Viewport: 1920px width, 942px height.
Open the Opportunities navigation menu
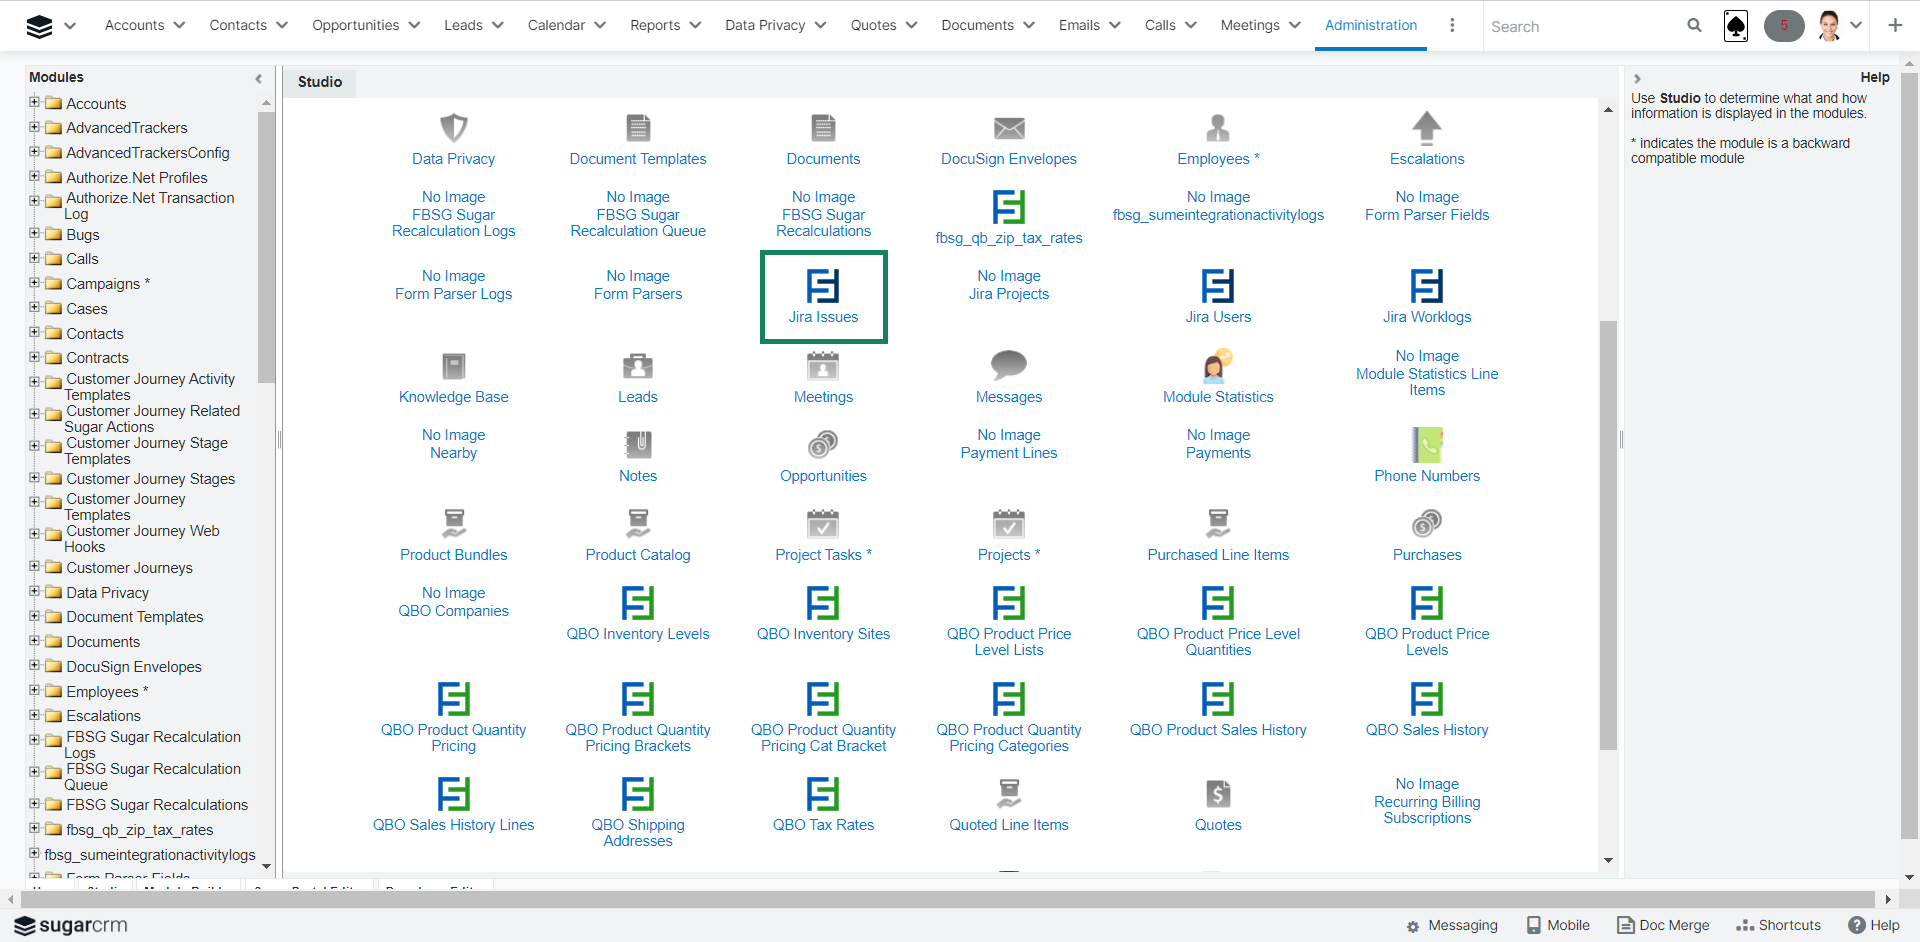pos(365,26)
